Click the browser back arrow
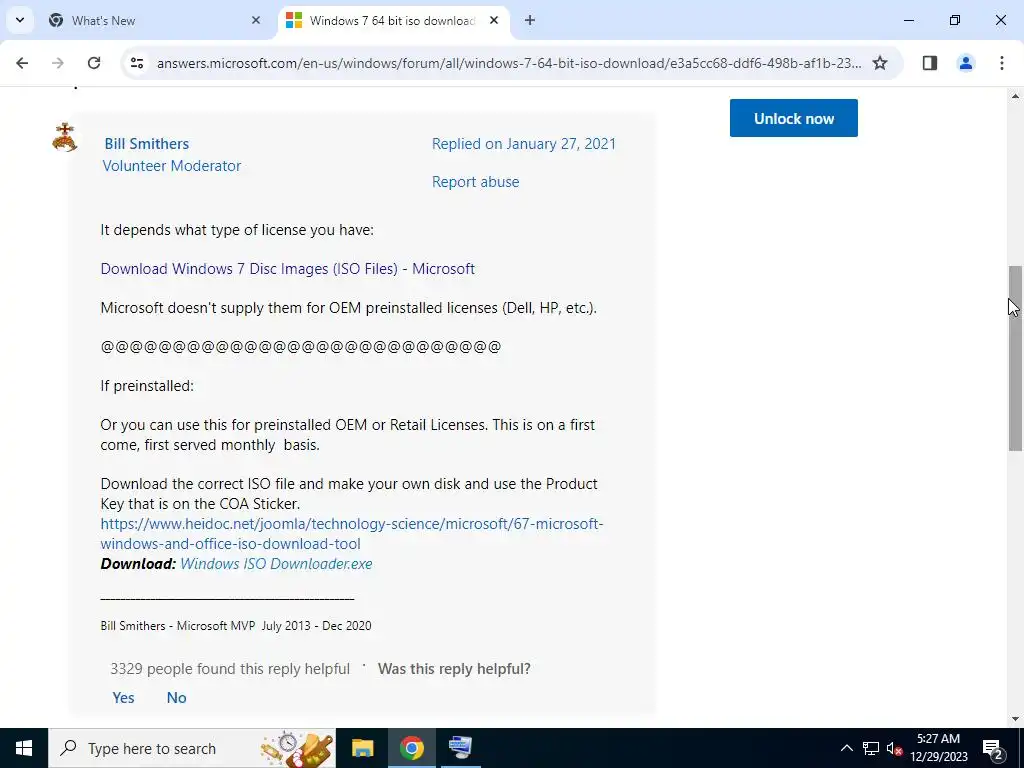The width and height of the screenshot is (1024, 768). (x=22, y=63)
